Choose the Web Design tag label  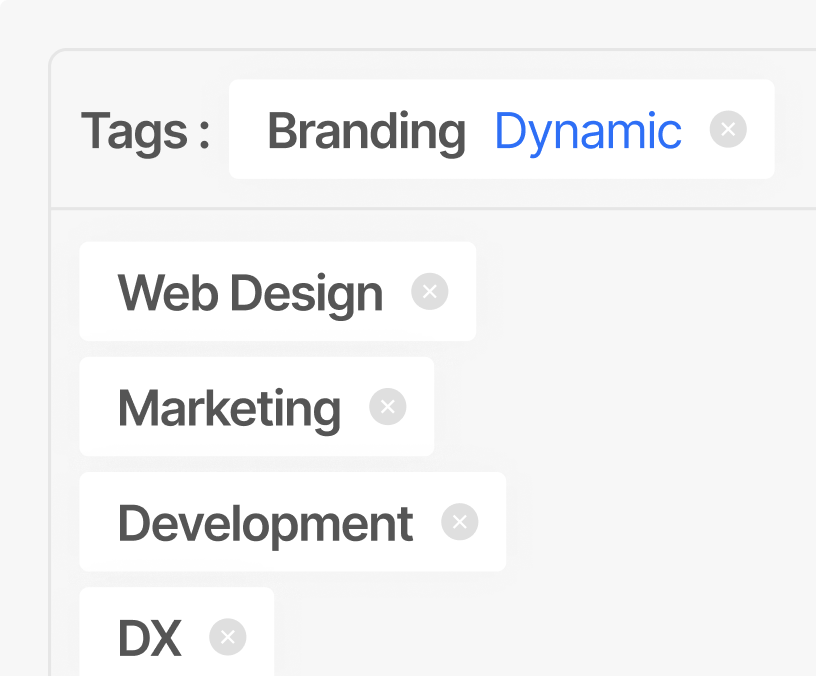click(x=250, y=293)
